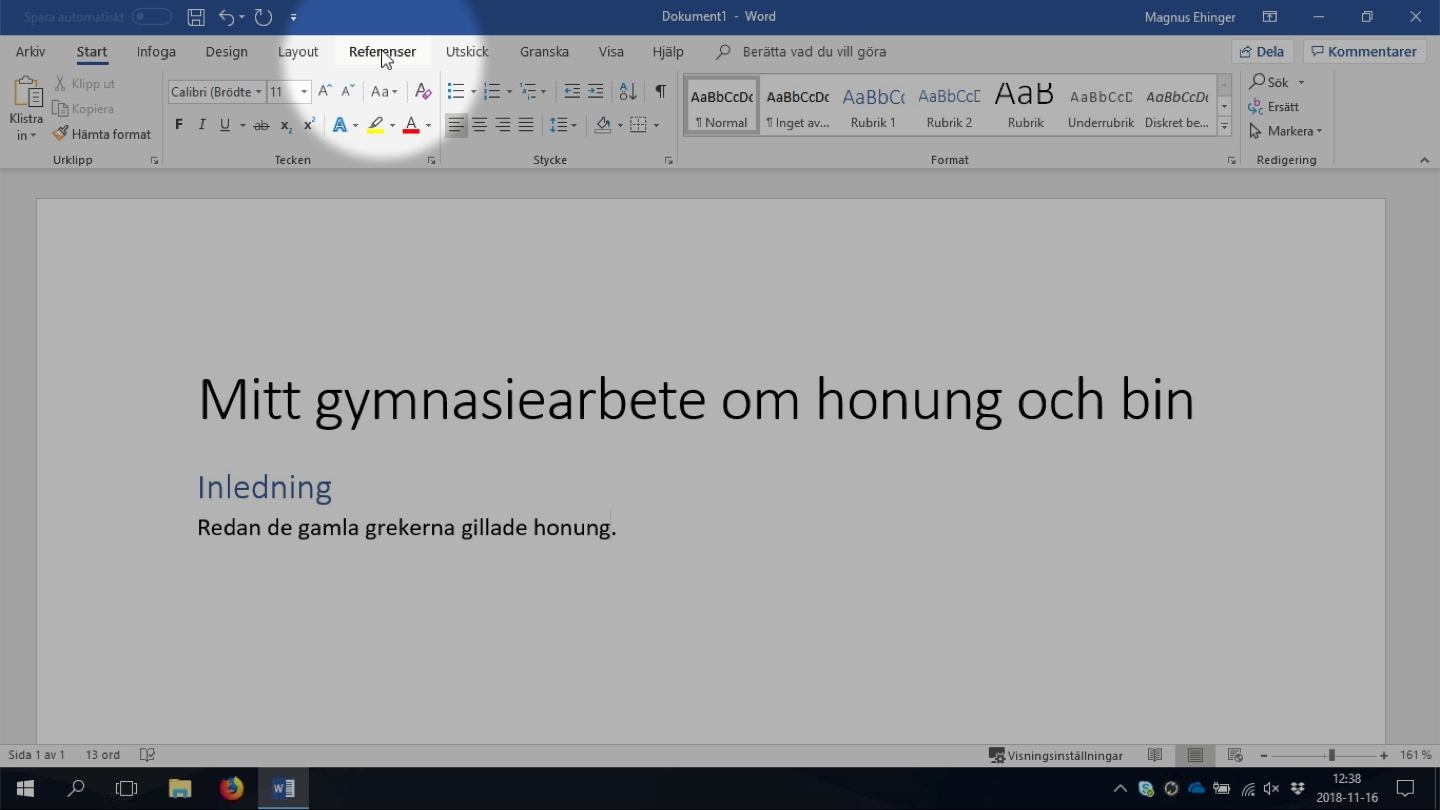1440x810 pixels.
Task: Open the font size dropdown
Action: point(304,92)
